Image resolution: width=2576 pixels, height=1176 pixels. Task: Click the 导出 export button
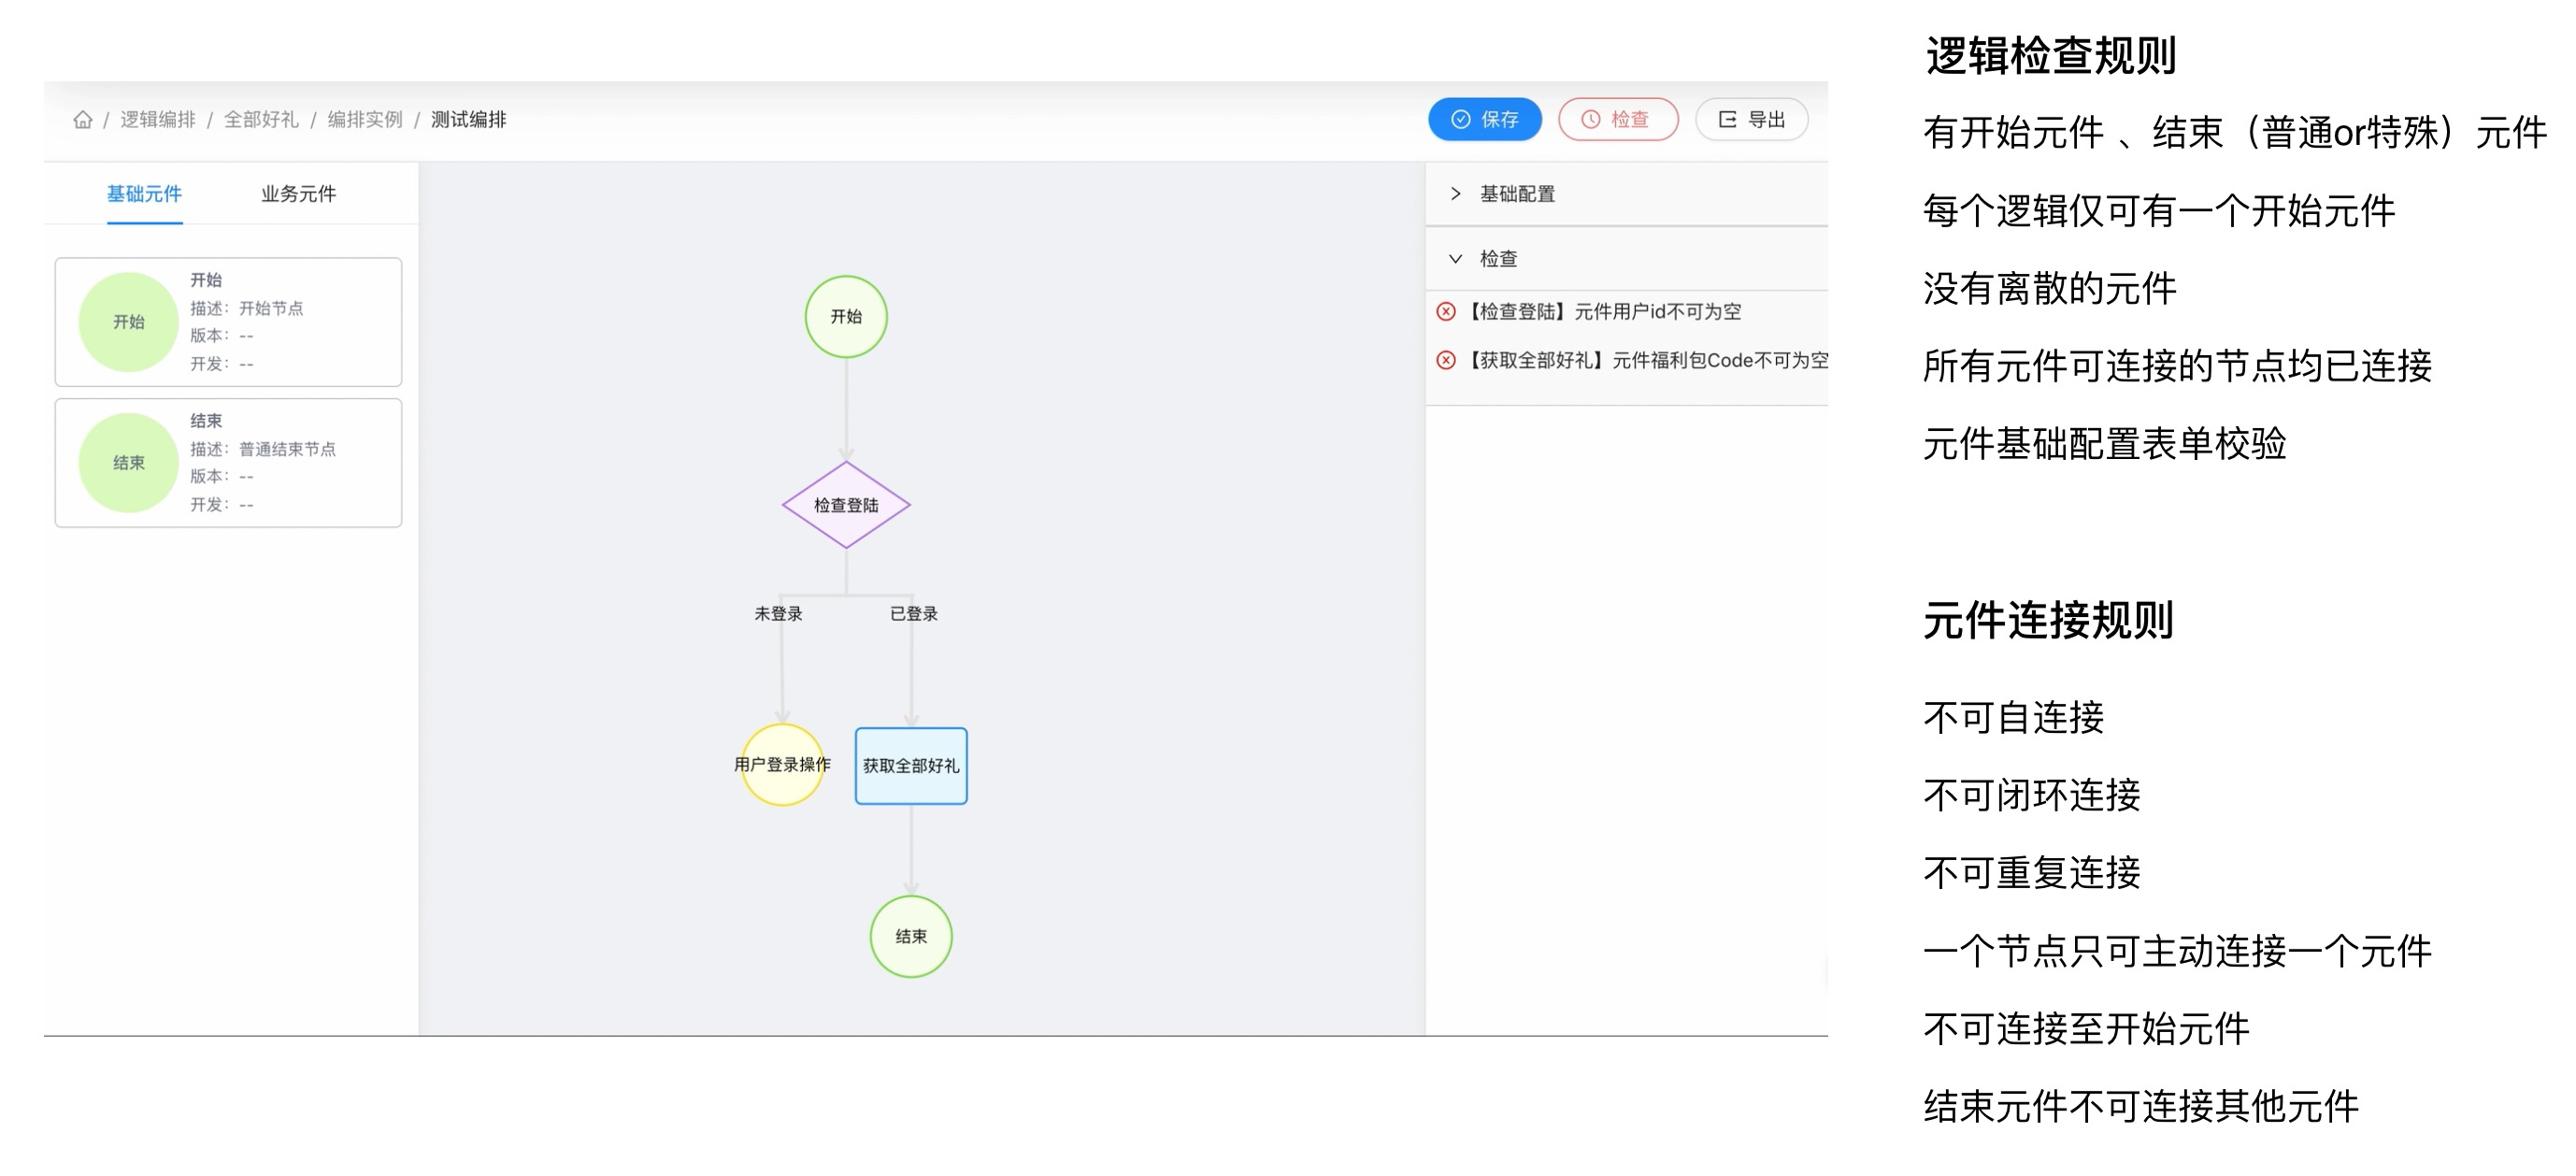pos(1751,120)
